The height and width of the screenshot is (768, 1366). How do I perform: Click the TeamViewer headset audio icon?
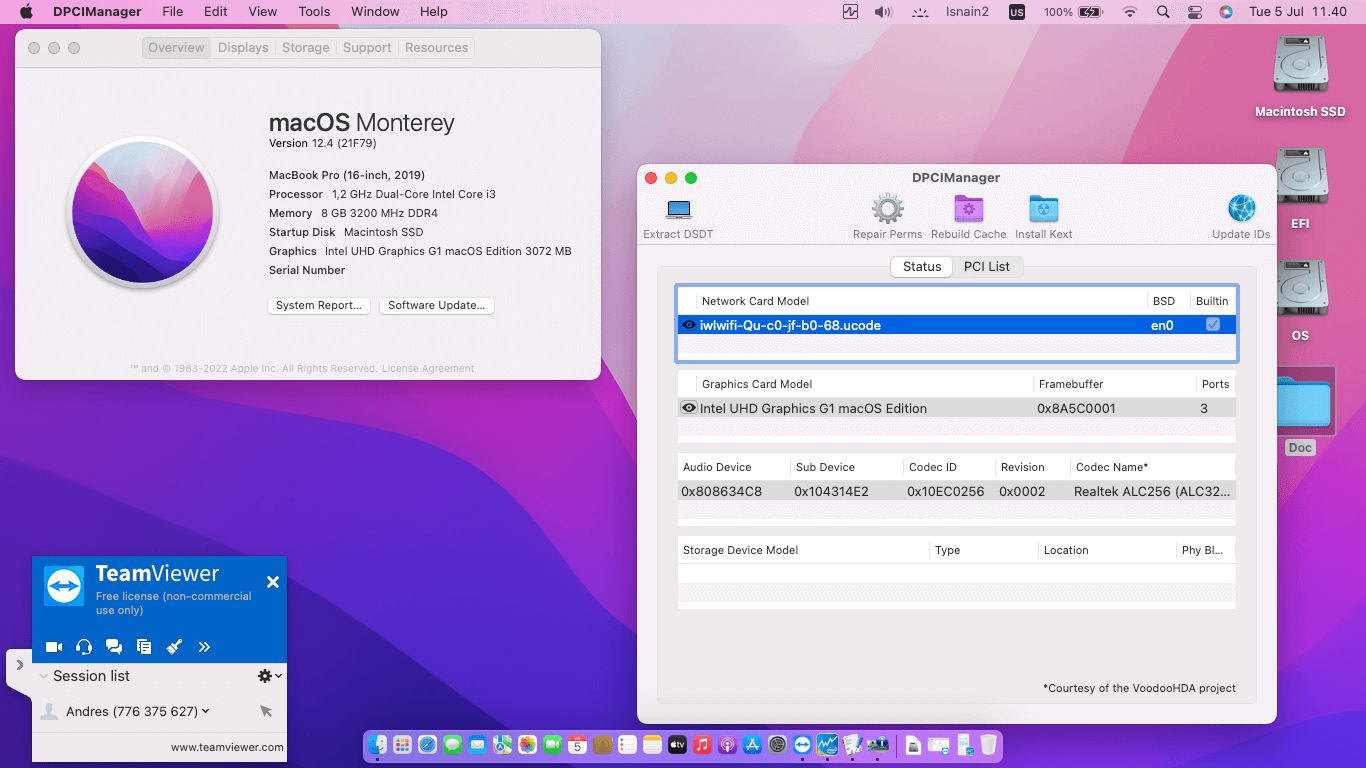pyautogui.click(x=84, y=646)
